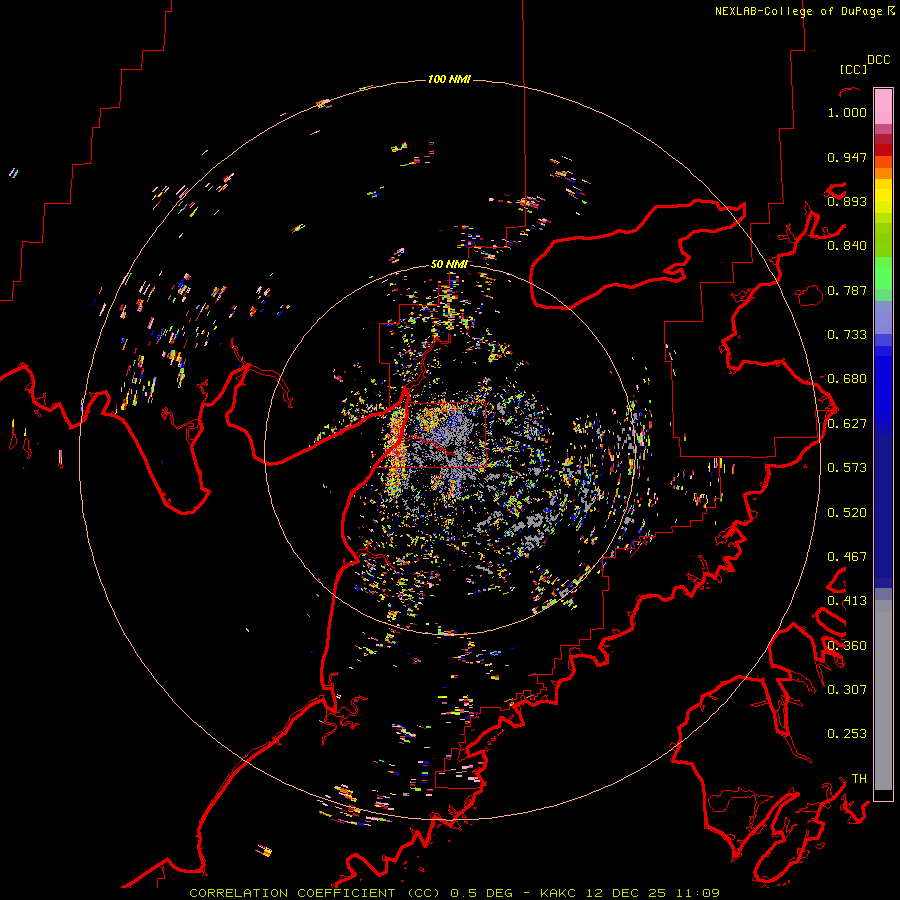Click the TH threshold legend label
Screen dimensions: 900x900
(859, 779)
